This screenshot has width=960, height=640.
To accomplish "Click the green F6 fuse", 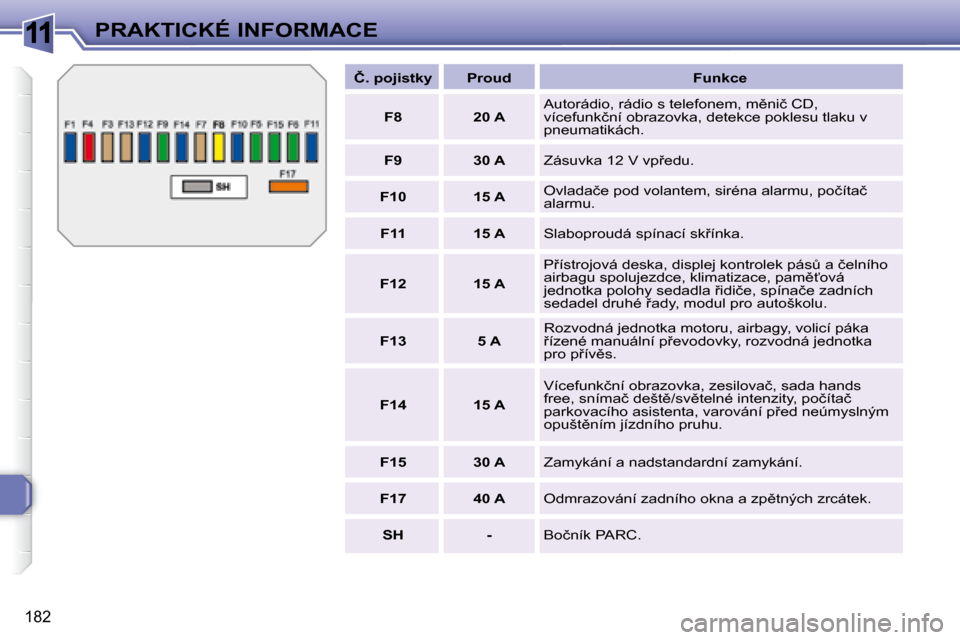I will point(293,148).
